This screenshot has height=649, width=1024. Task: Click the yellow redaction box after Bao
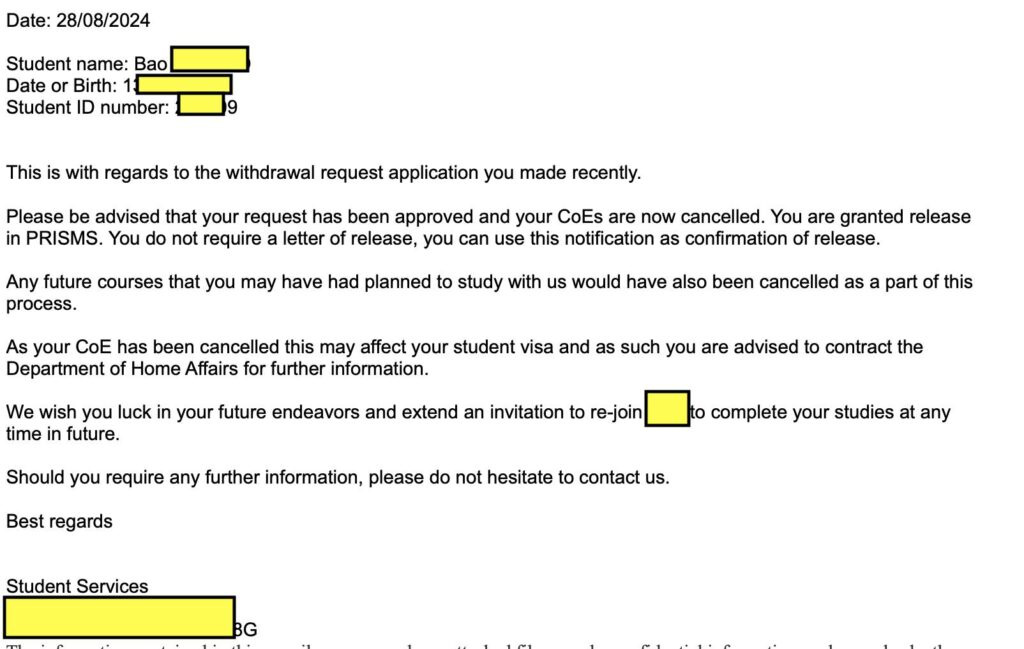pos(209,59)
